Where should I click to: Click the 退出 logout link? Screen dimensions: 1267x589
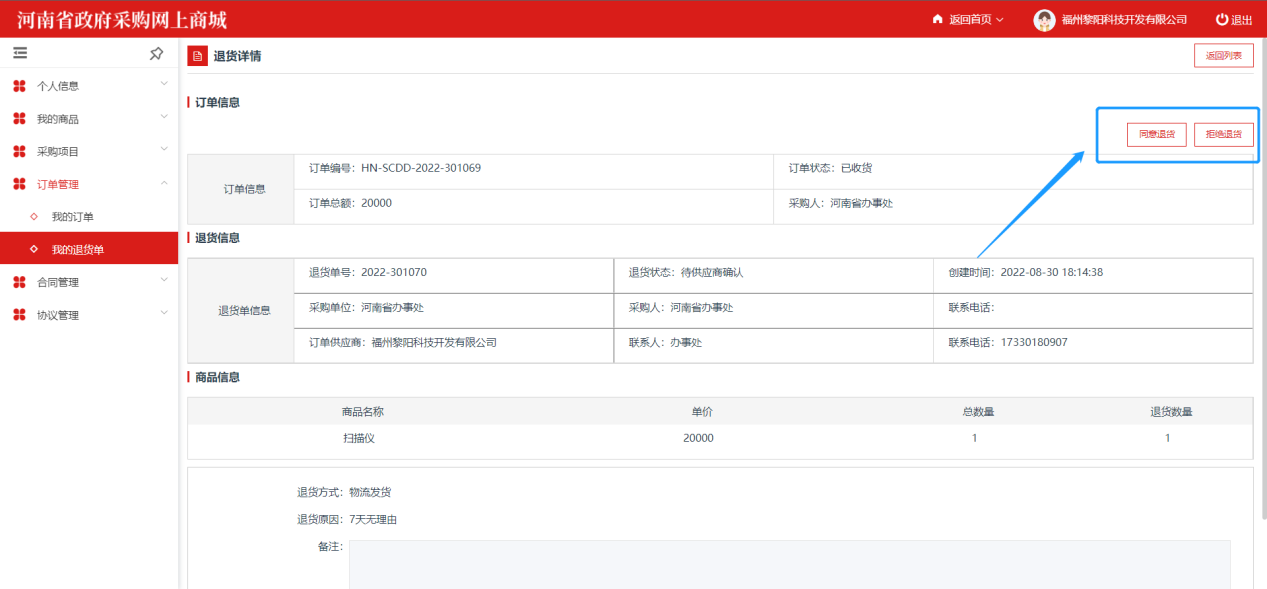1241,20
